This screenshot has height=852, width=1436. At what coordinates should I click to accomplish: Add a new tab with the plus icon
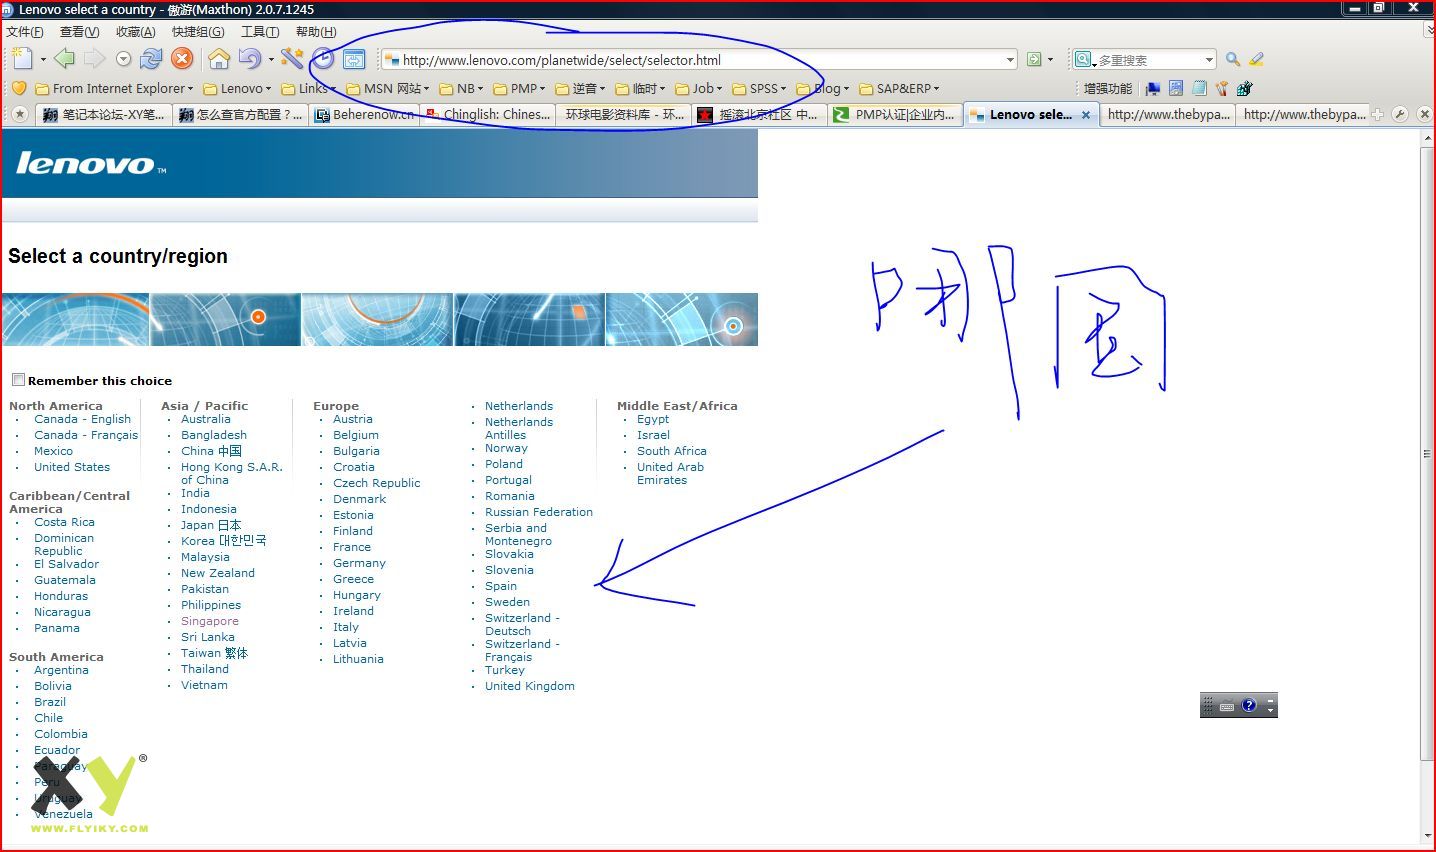1378,114
